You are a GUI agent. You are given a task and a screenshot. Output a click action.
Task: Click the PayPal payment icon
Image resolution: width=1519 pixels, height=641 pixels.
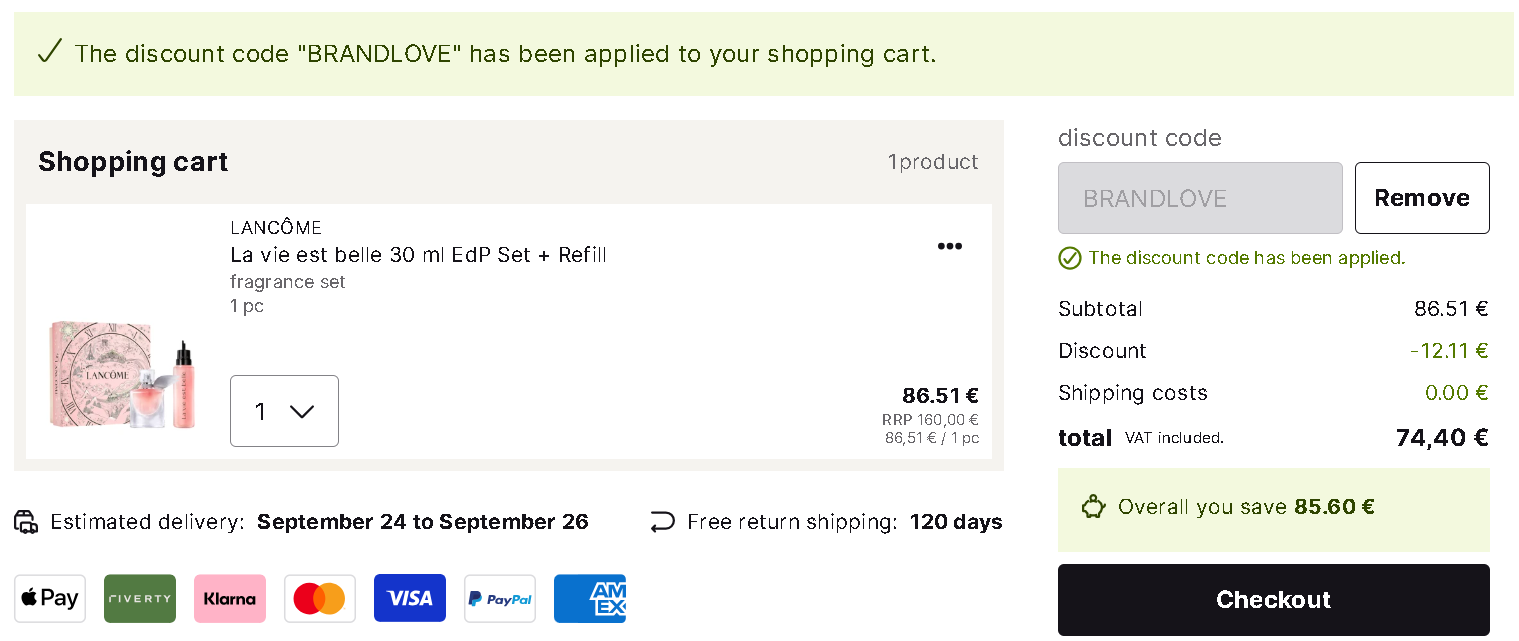[x=500, y=598]
